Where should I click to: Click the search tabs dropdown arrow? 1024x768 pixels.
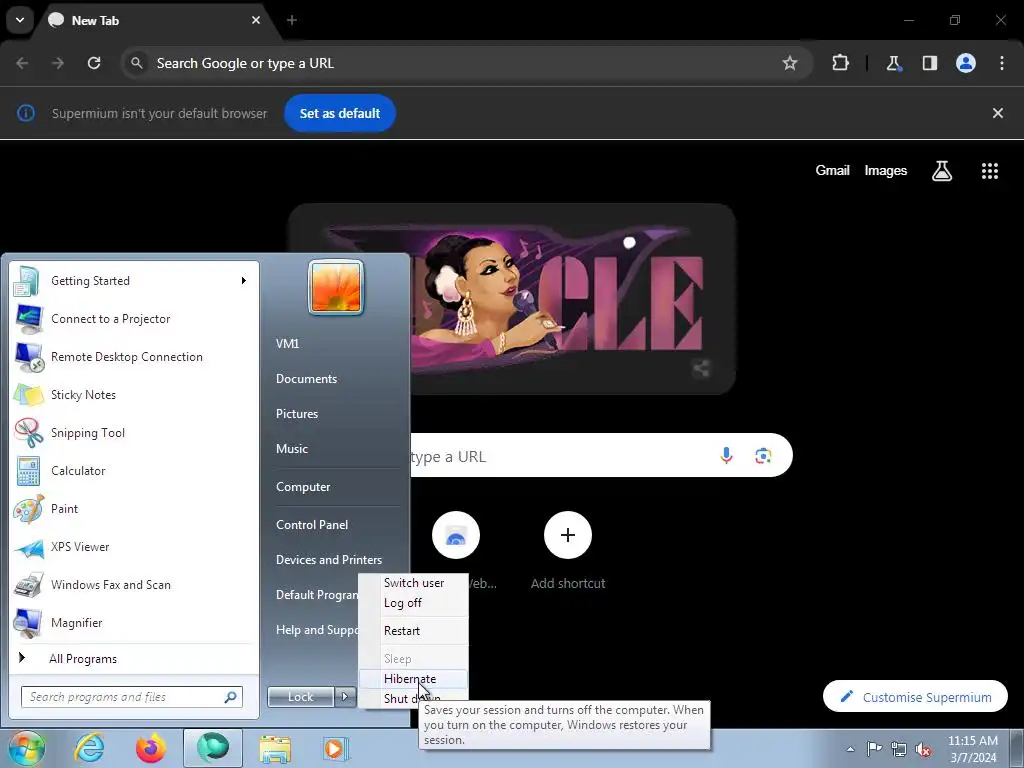pos(20,20)
